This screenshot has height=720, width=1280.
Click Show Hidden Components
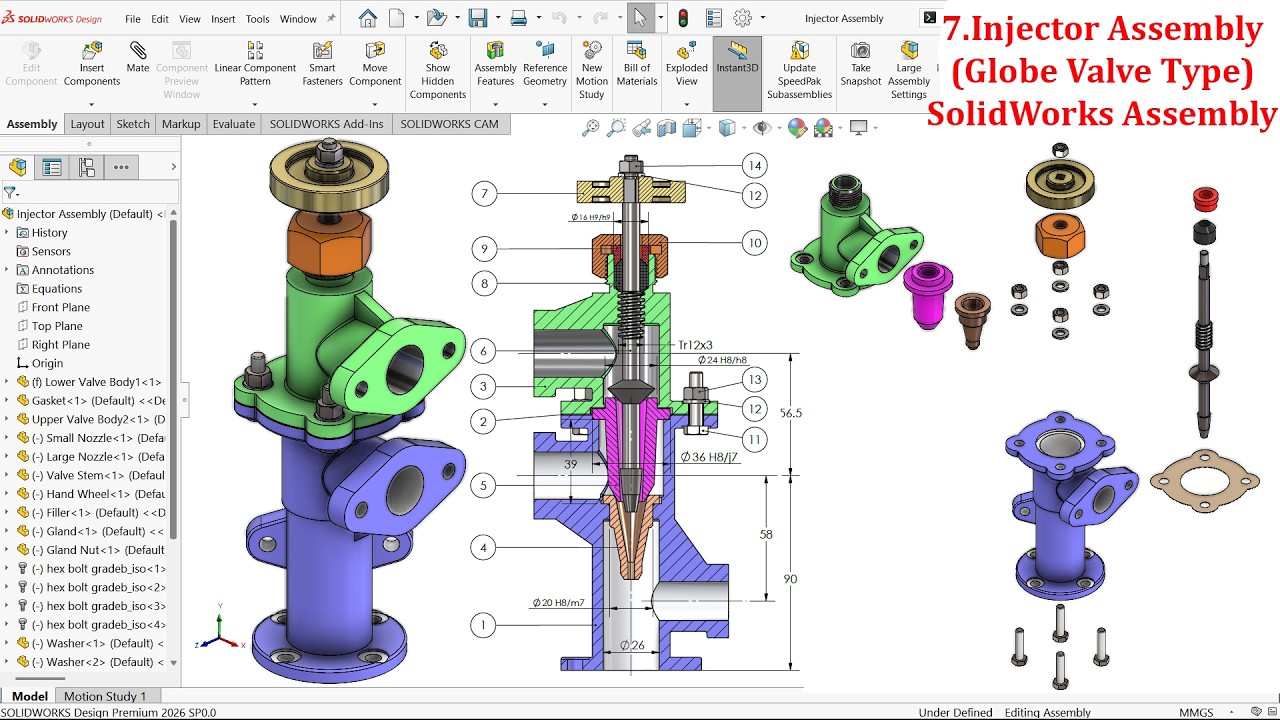click(x=438, y=70)
